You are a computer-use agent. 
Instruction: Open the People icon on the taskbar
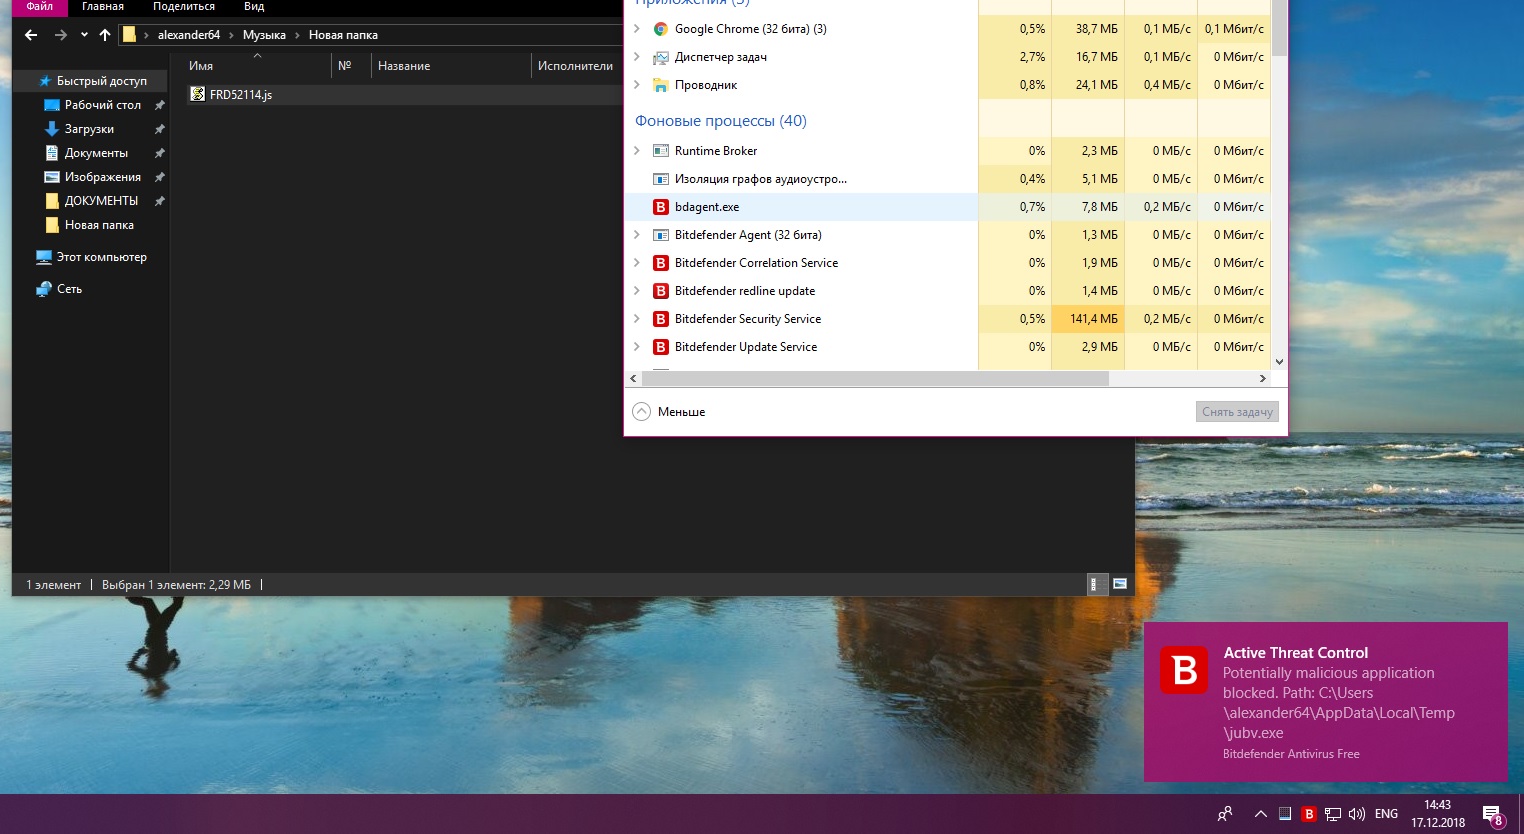[1225, 814]
